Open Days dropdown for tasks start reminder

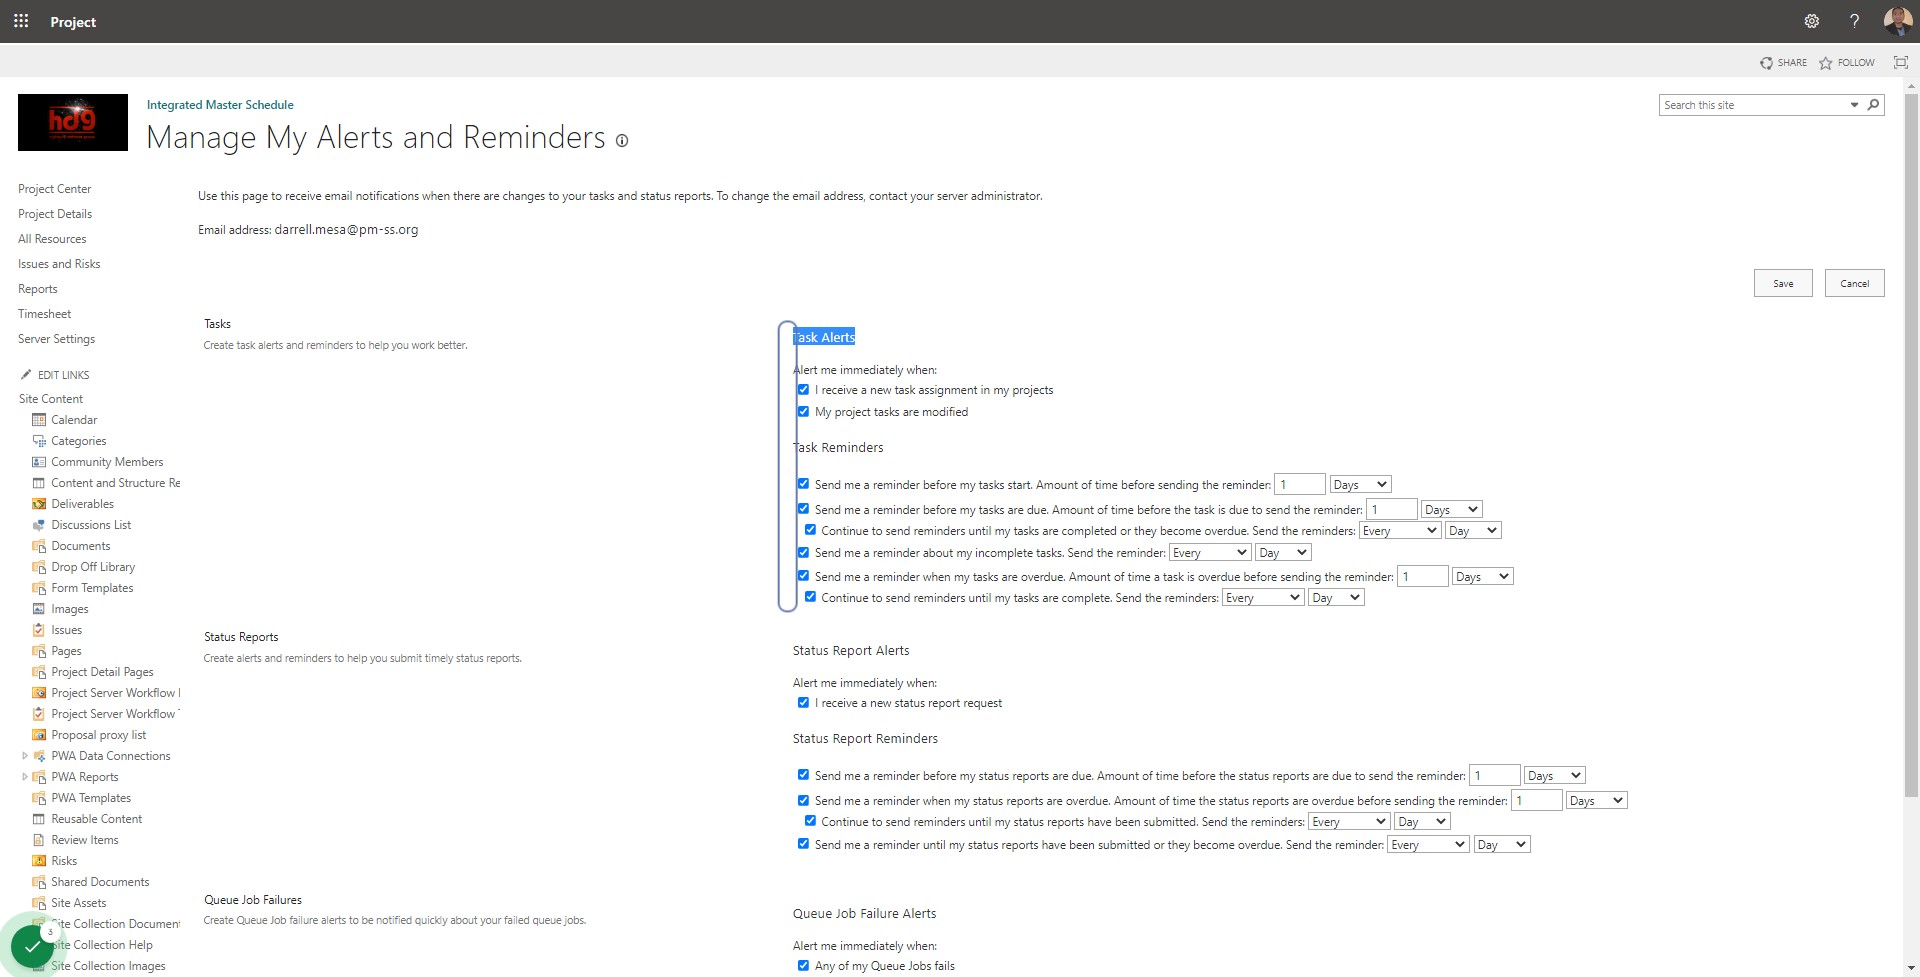pyautogui.click(x=1360, y=484)
